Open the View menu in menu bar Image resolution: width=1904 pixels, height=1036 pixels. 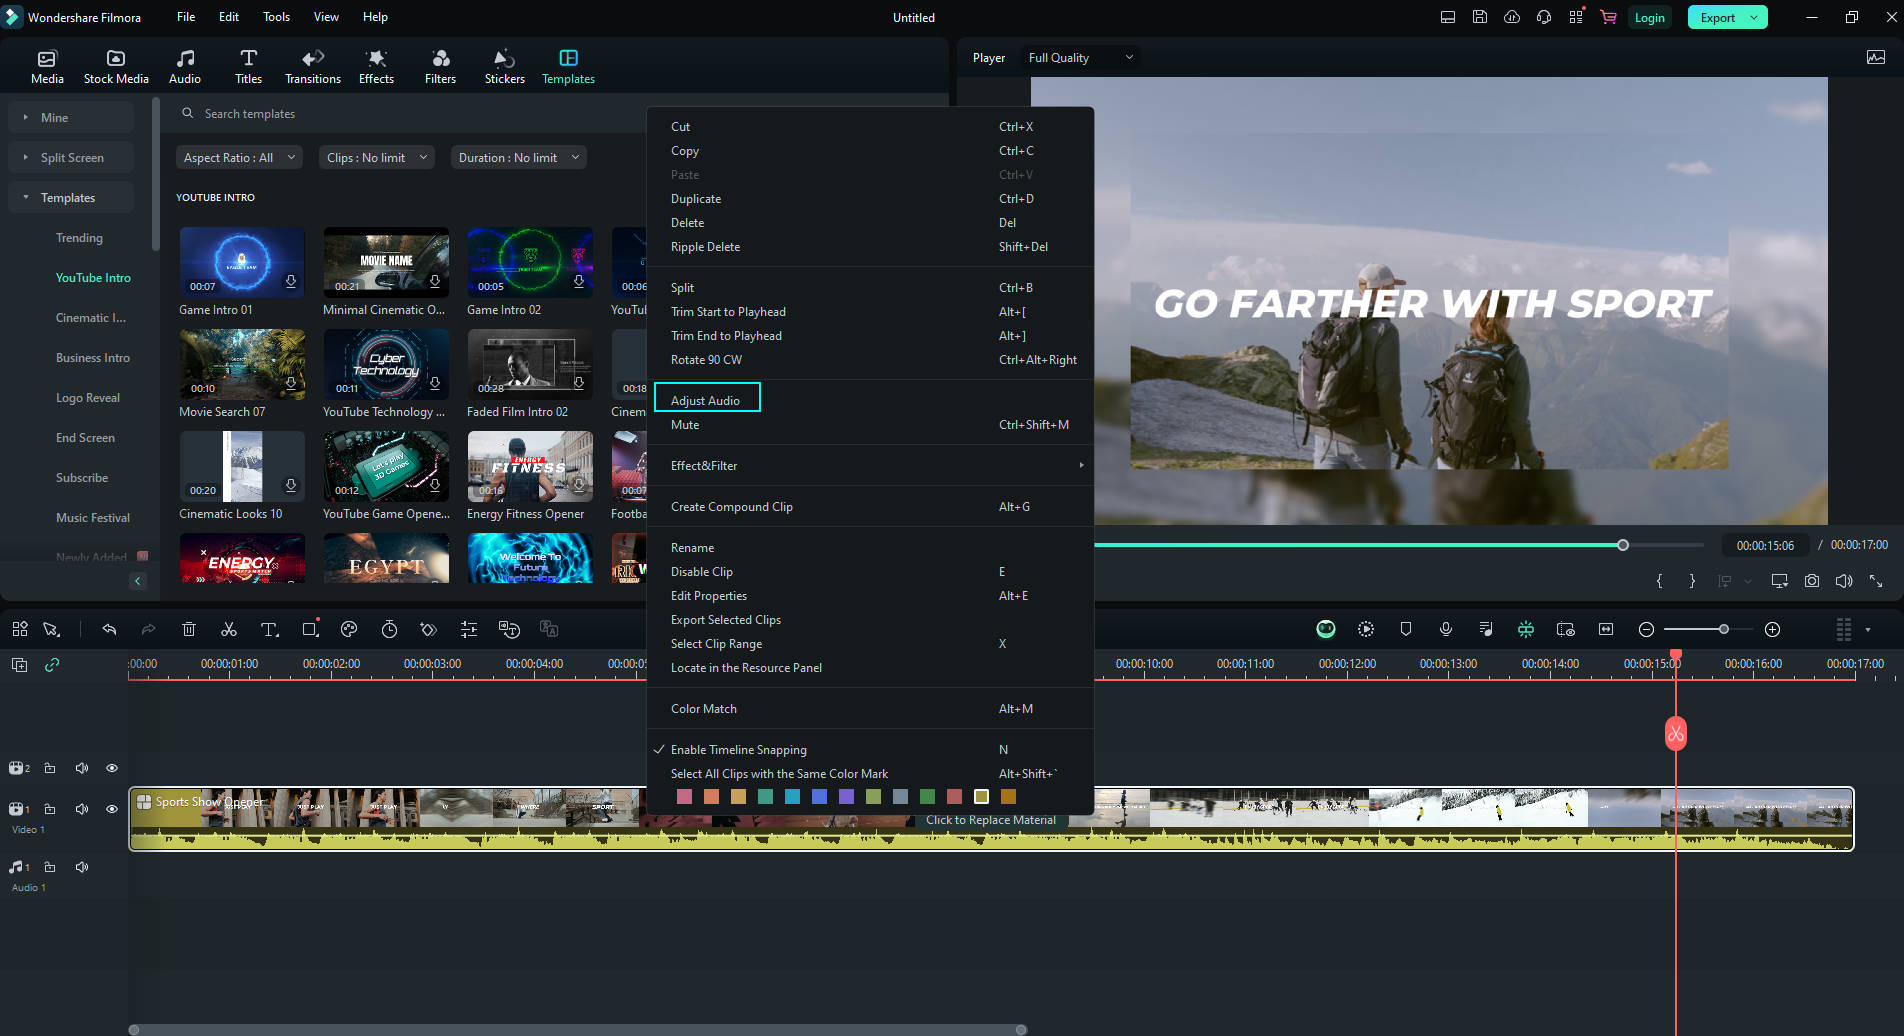point(326,17)
